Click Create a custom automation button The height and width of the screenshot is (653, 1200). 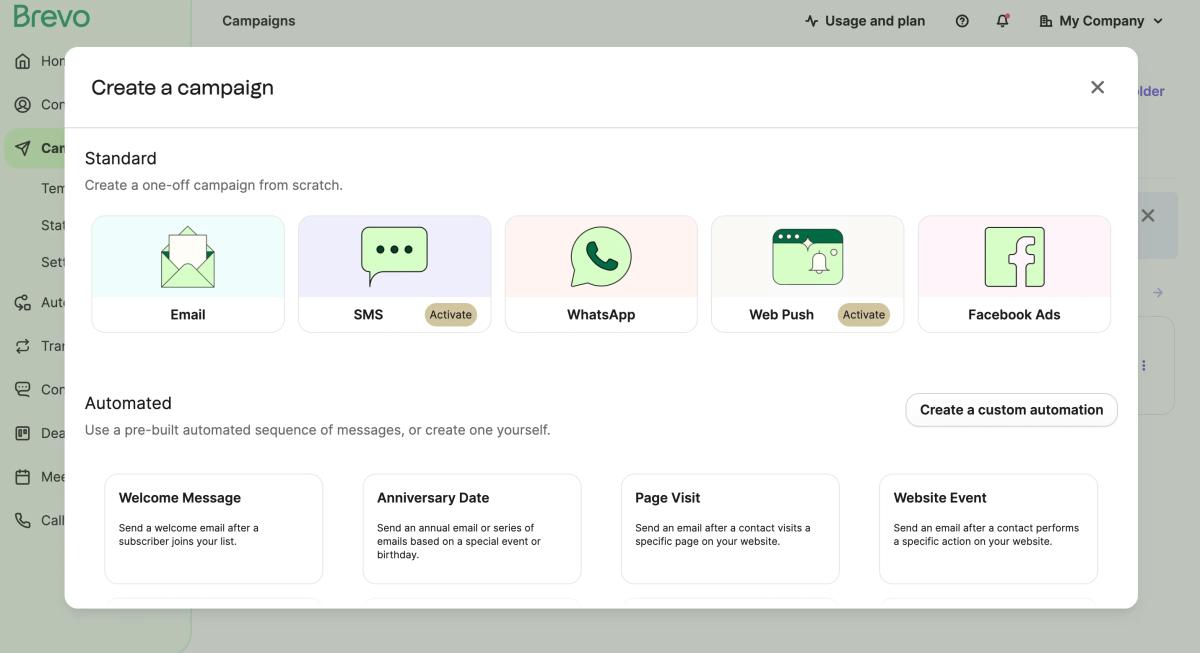(1011, 409)
